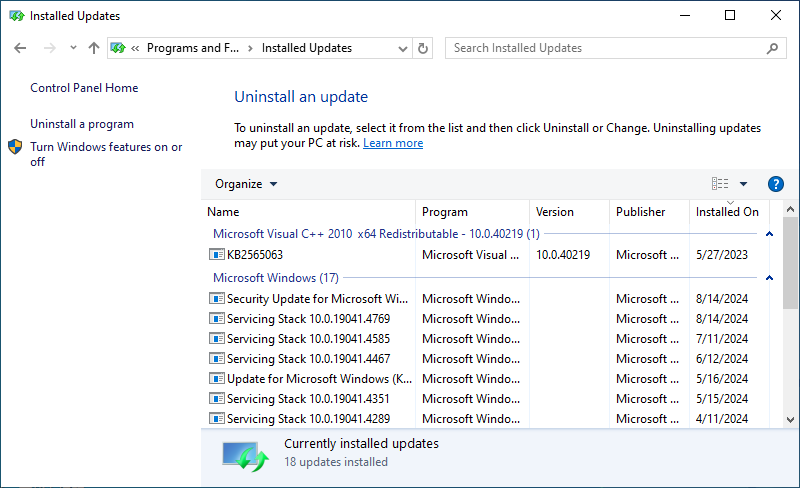Viewport: 800px width, 488px height.
Task: Click icon beside Update for Microsoft Windows
Action: pos(216,378)
